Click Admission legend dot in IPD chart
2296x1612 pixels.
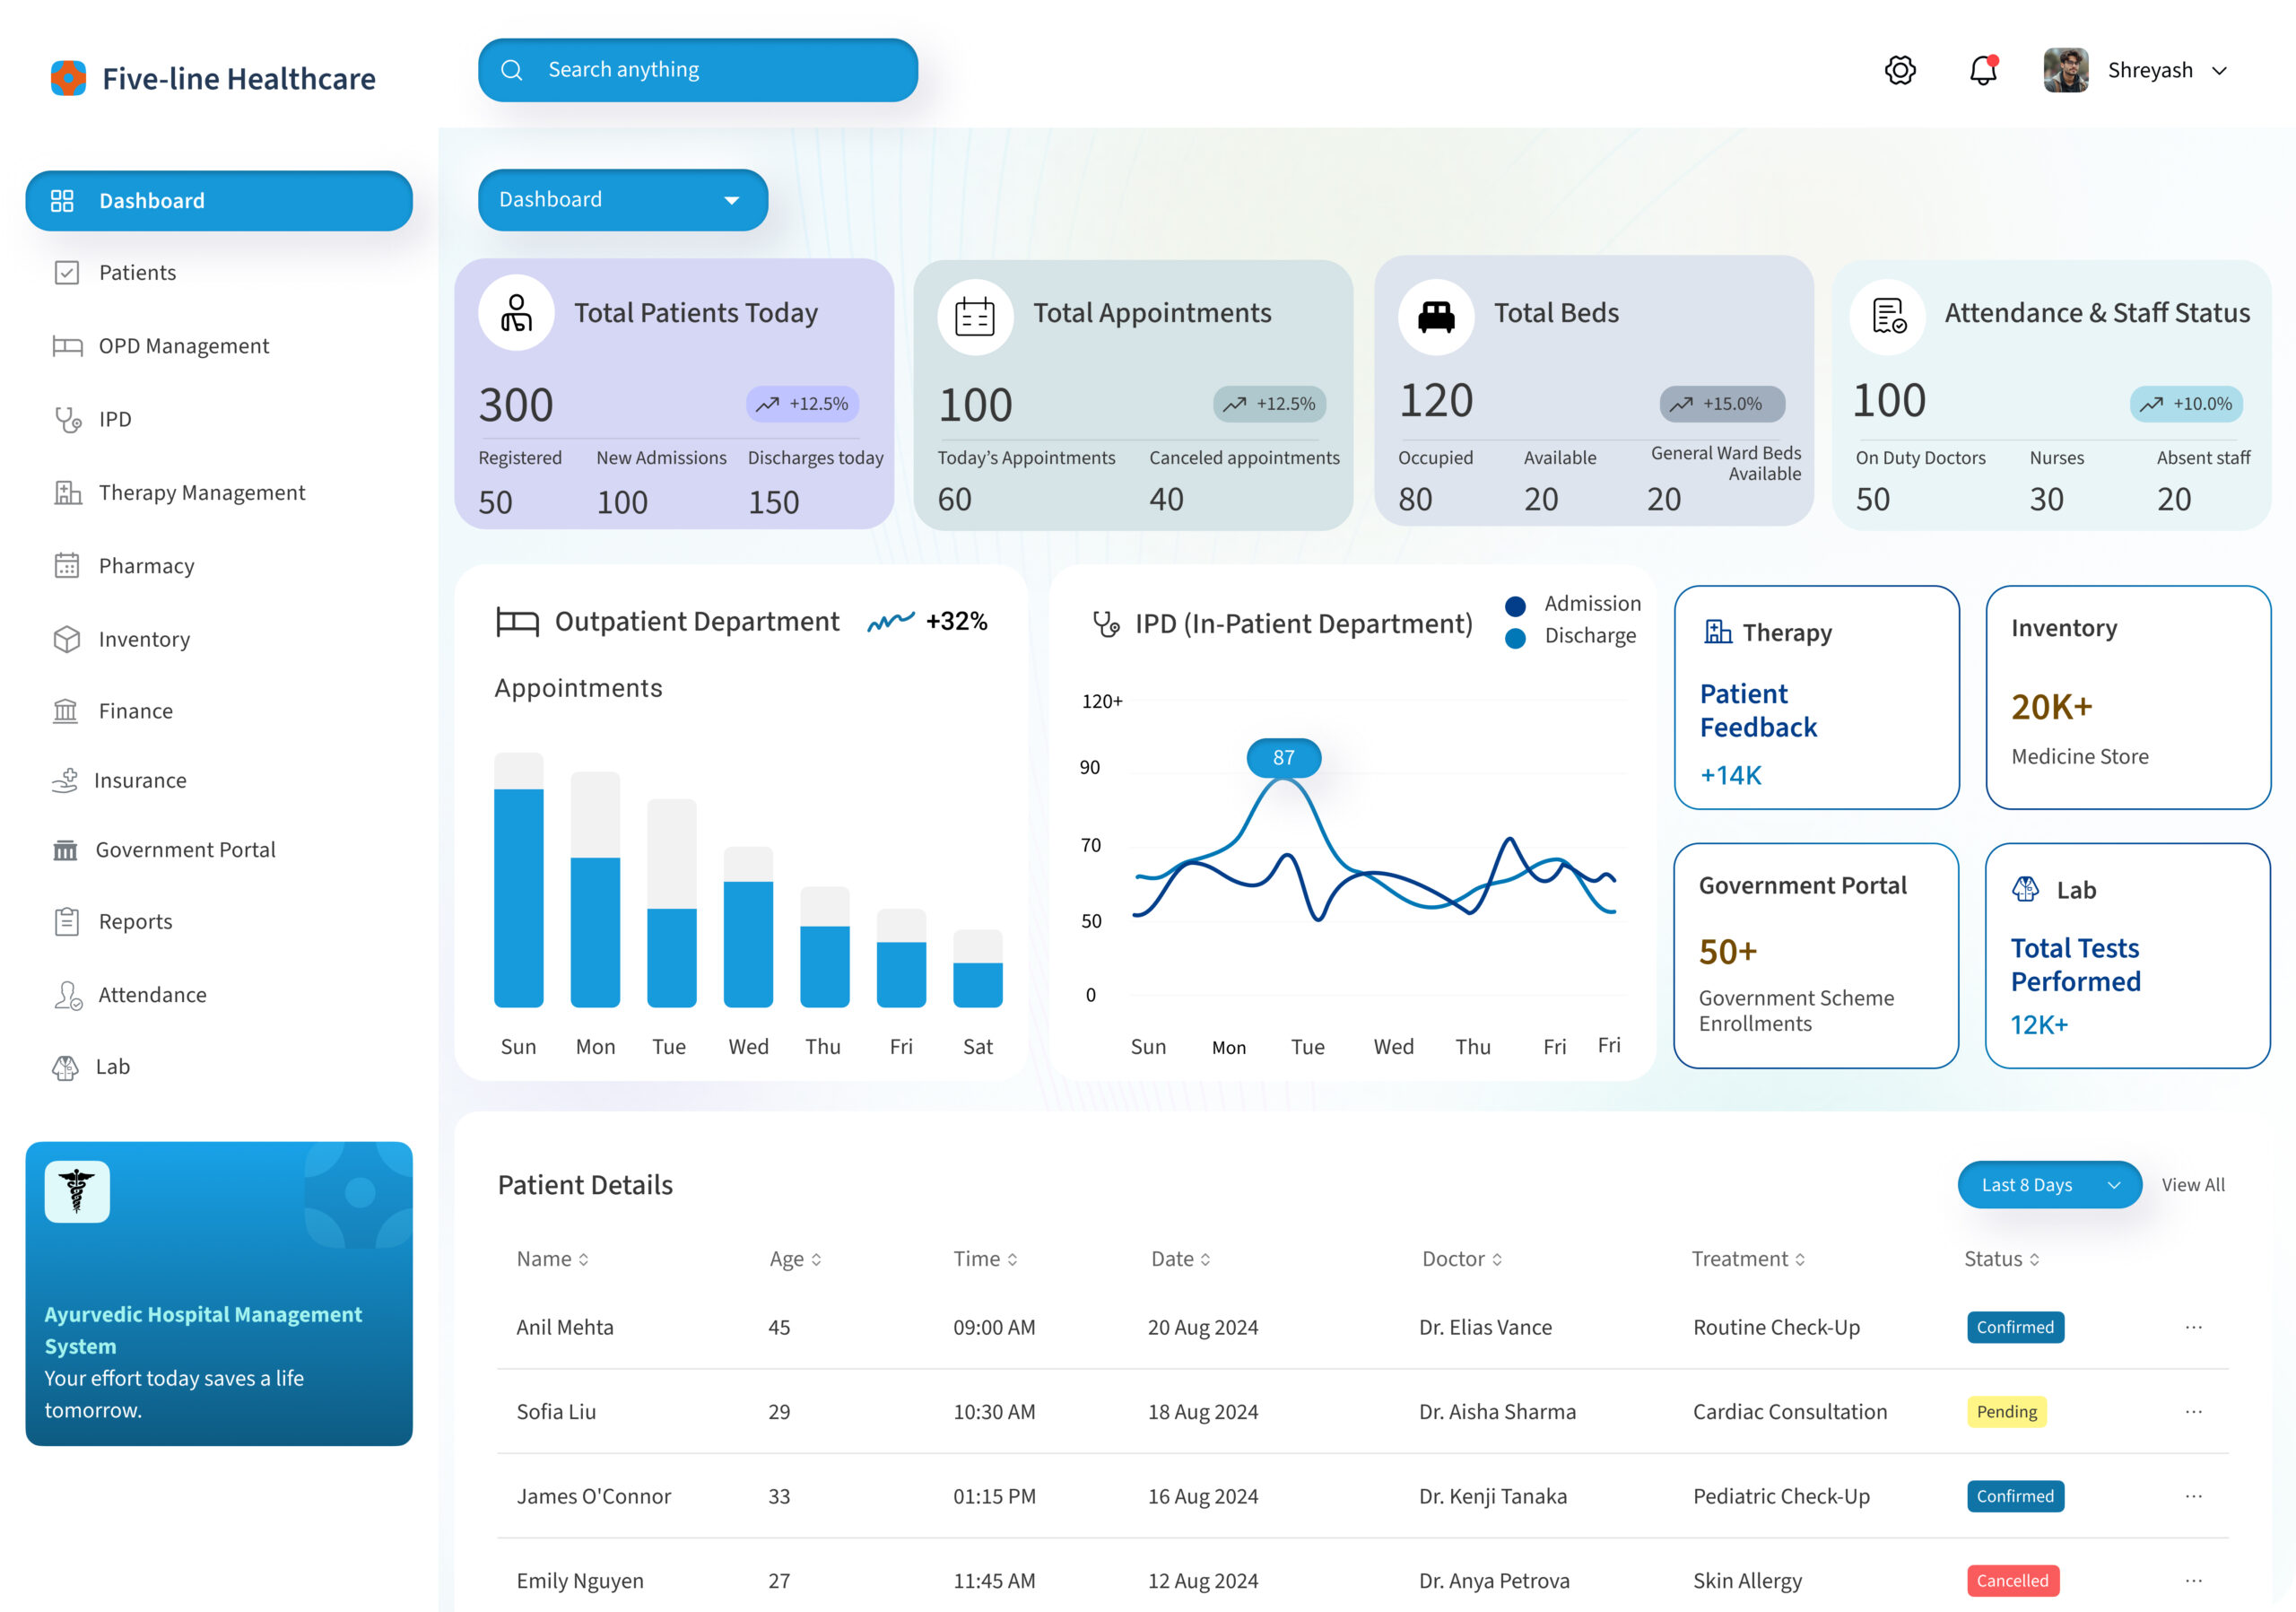click(x=1515, y=606)
